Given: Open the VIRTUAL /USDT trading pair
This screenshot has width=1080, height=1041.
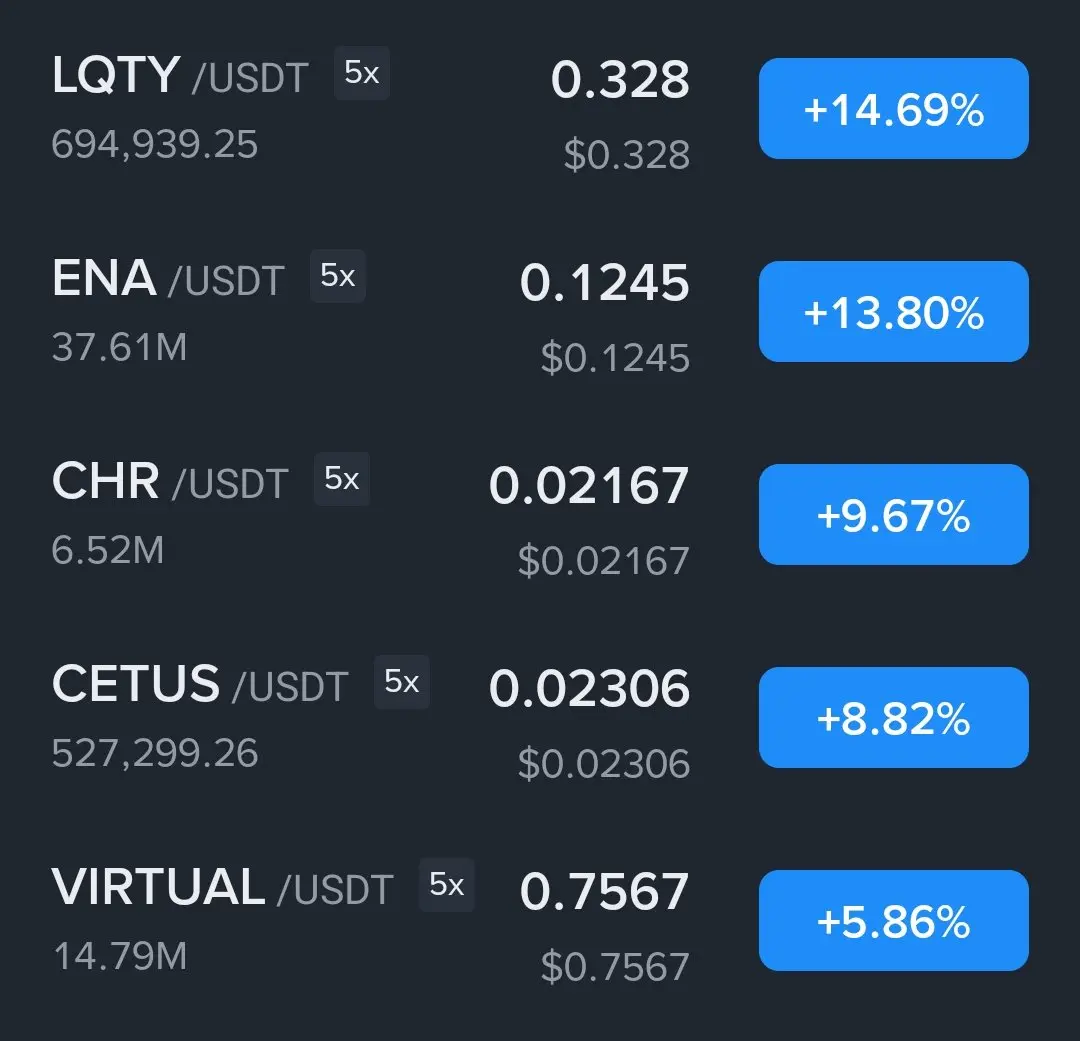Looking at the screenshot, I should coord(222,889).
